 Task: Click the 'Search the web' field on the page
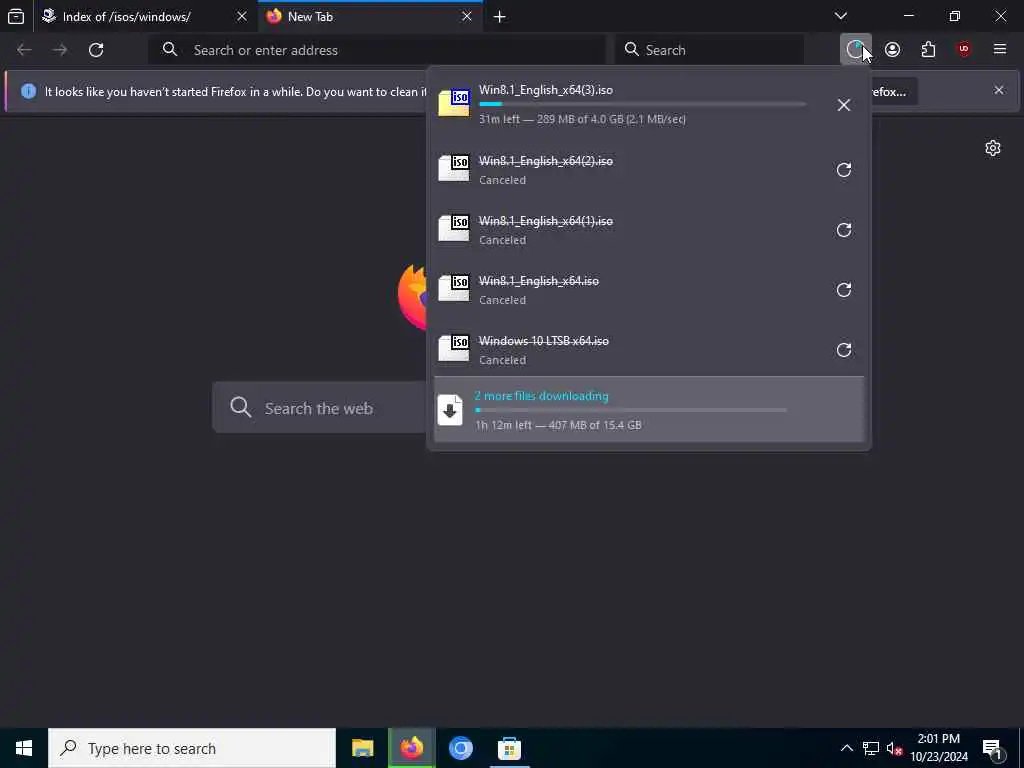[x=320, y=408]
